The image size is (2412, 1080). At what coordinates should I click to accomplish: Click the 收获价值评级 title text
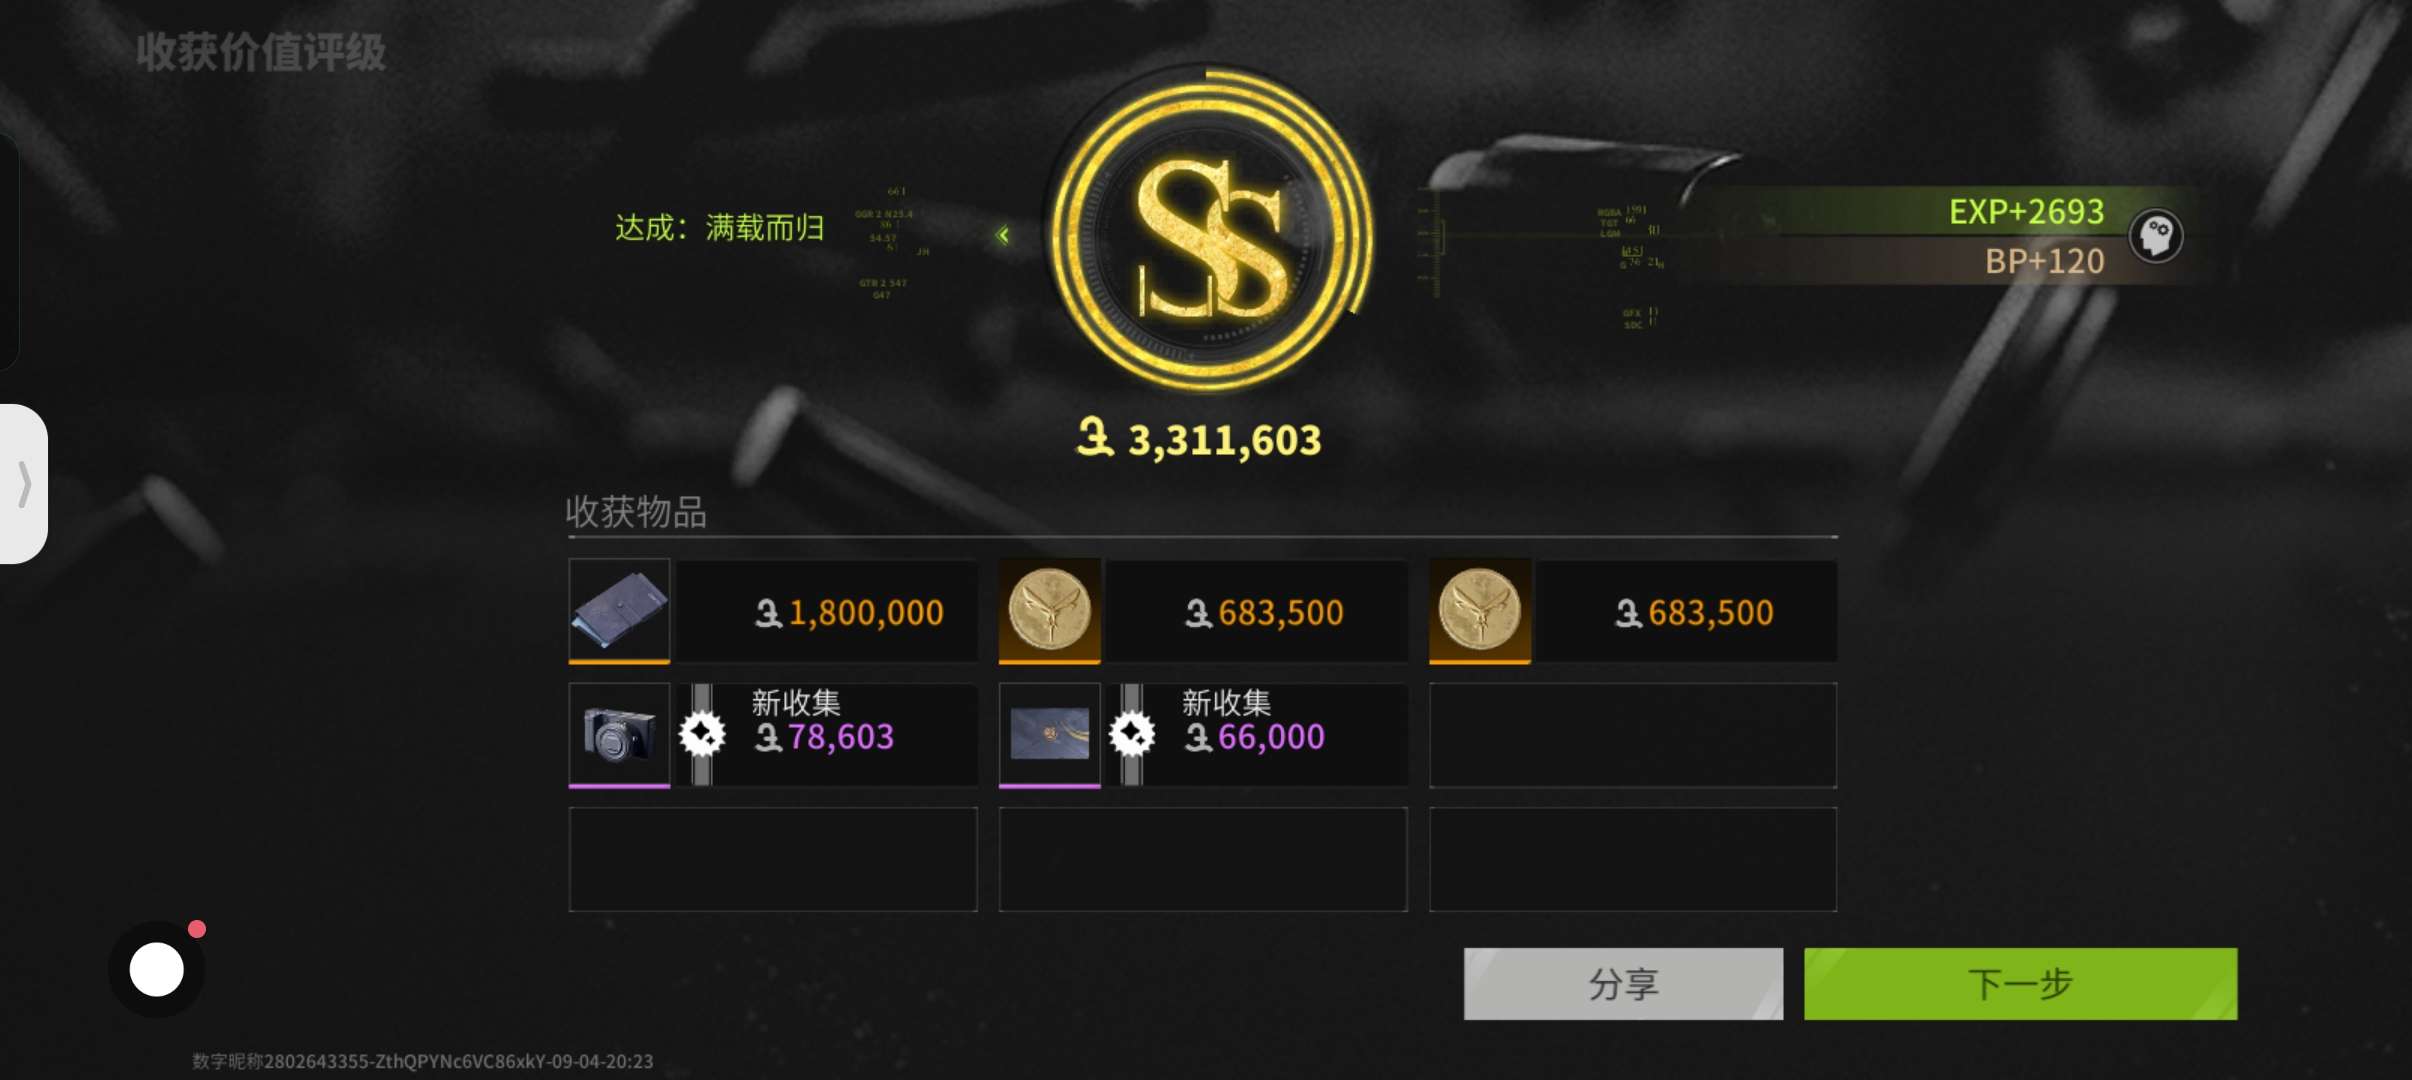click(x=261, y=52)
